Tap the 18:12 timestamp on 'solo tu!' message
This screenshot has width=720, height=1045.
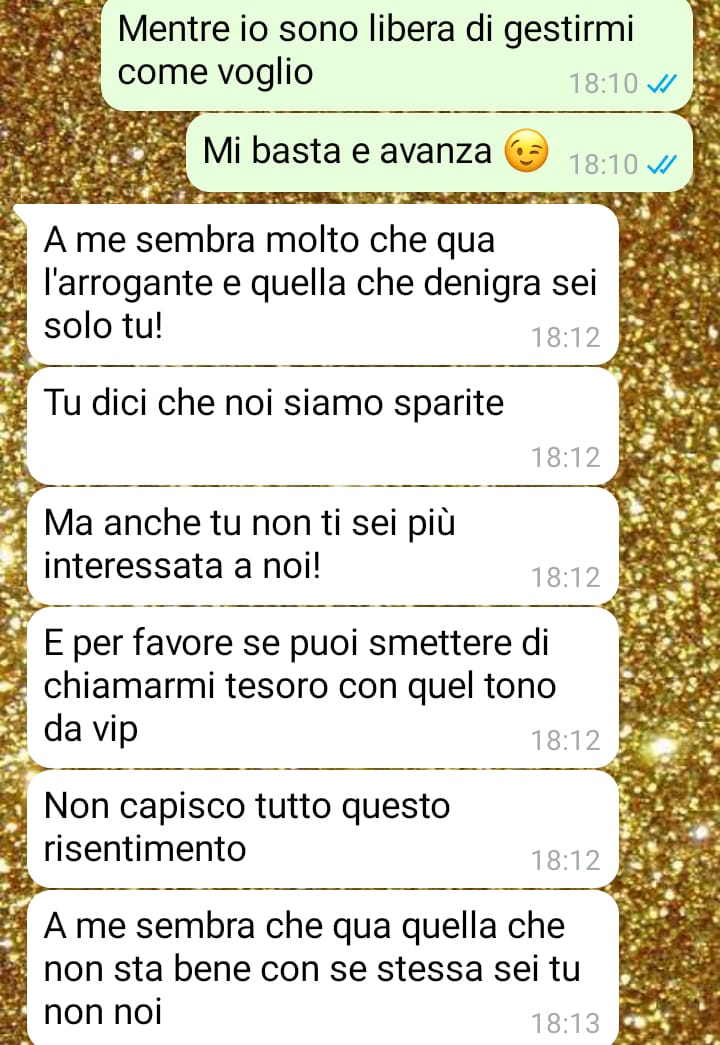click(x=565, y=337)
